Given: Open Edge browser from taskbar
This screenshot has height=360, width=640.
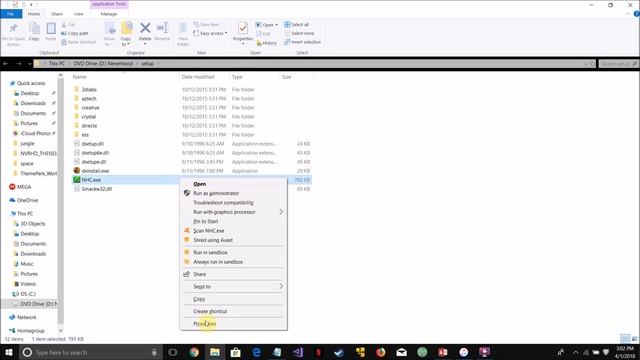Looking at the screenshot, I should click(x=256, y=352).
